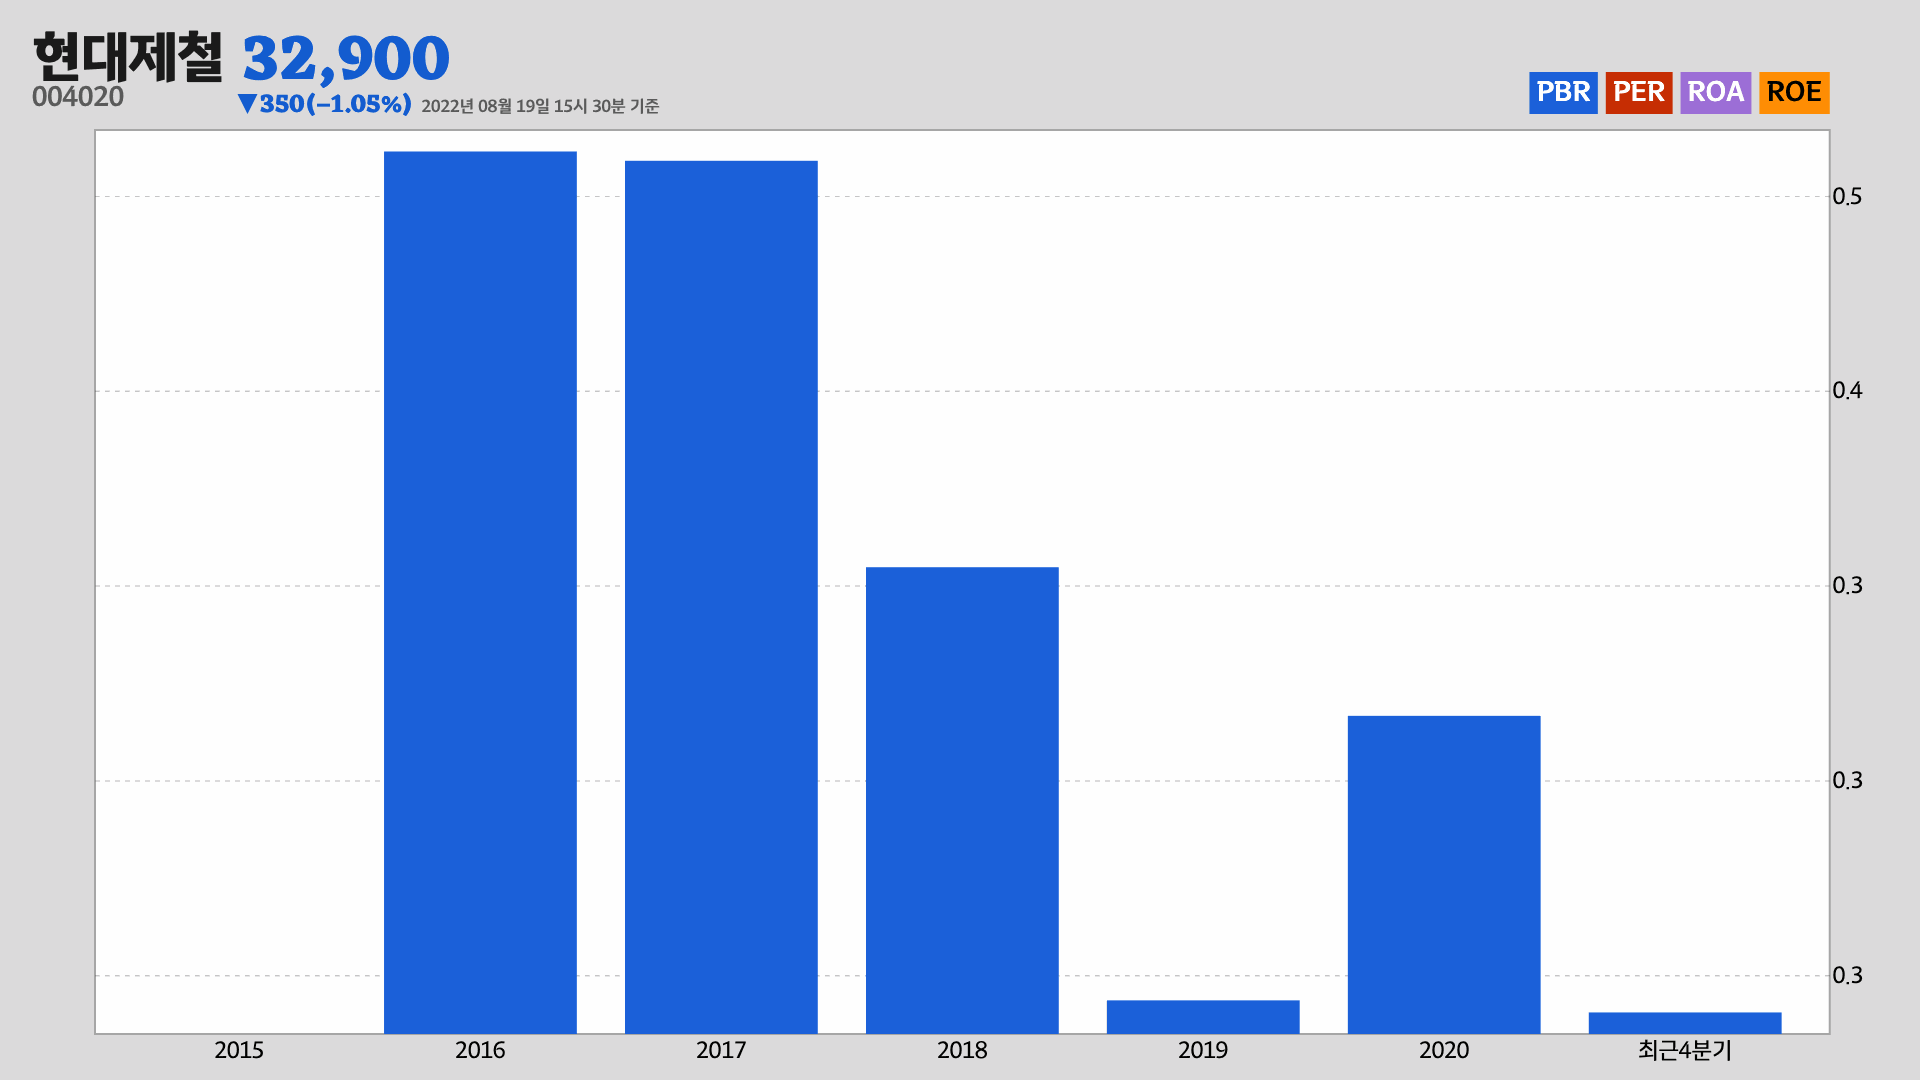Viewport: 1920px width, 1080px height.
Task: Click the 2015 axis label
Action: [239, 1050]
